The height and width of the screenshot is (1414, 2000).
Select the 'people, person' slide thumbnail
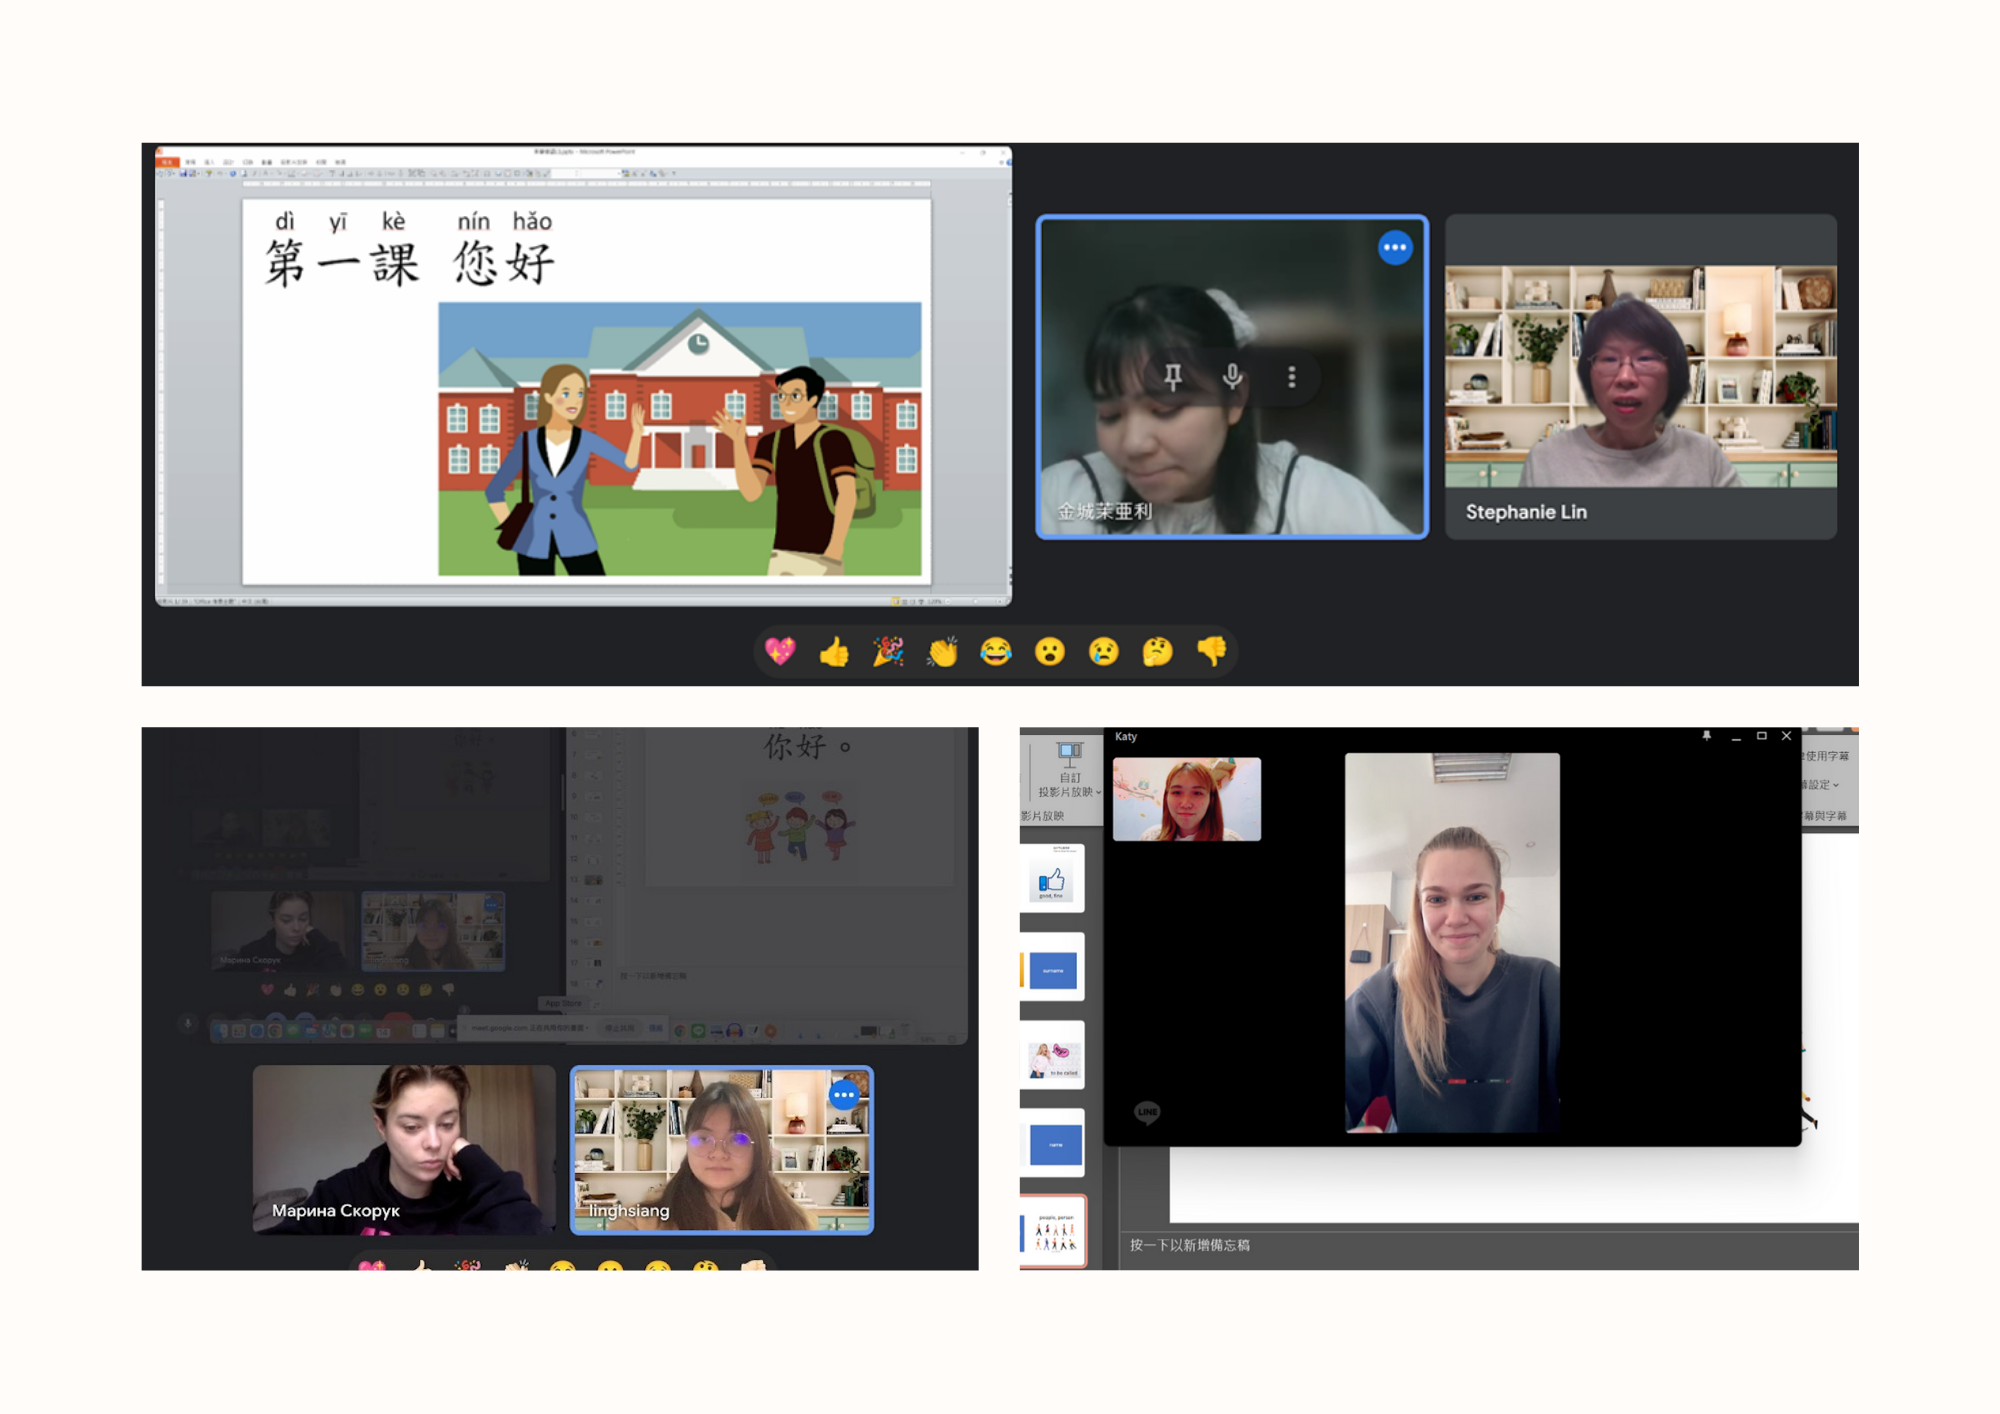pos(1053,1231)
